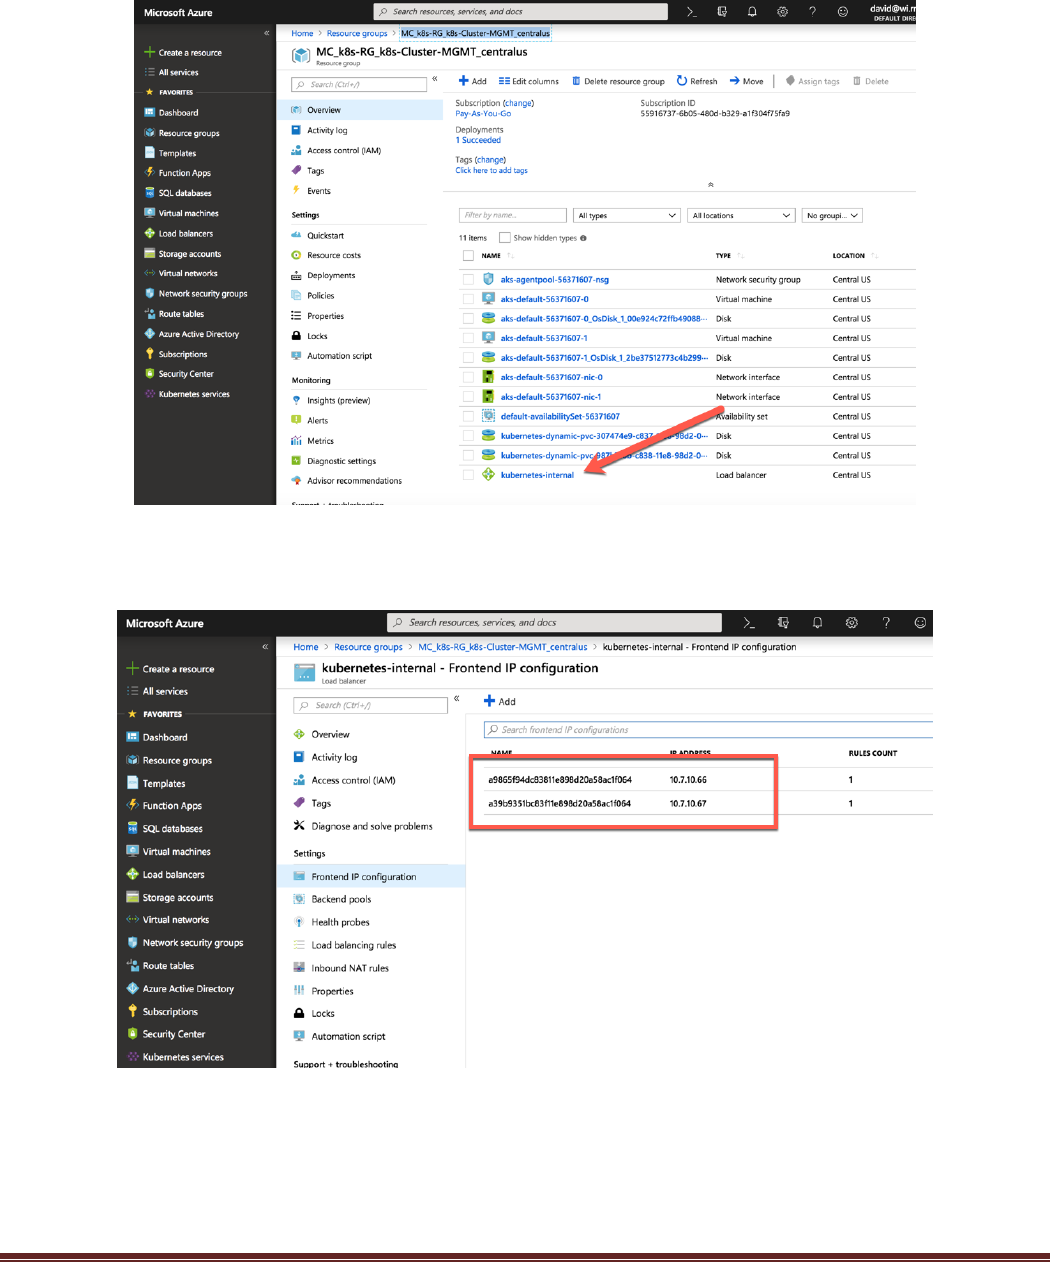This screenshot has width=1050, height=1262.
Task: Open the All locations dropdown
Action: point(741,215)
